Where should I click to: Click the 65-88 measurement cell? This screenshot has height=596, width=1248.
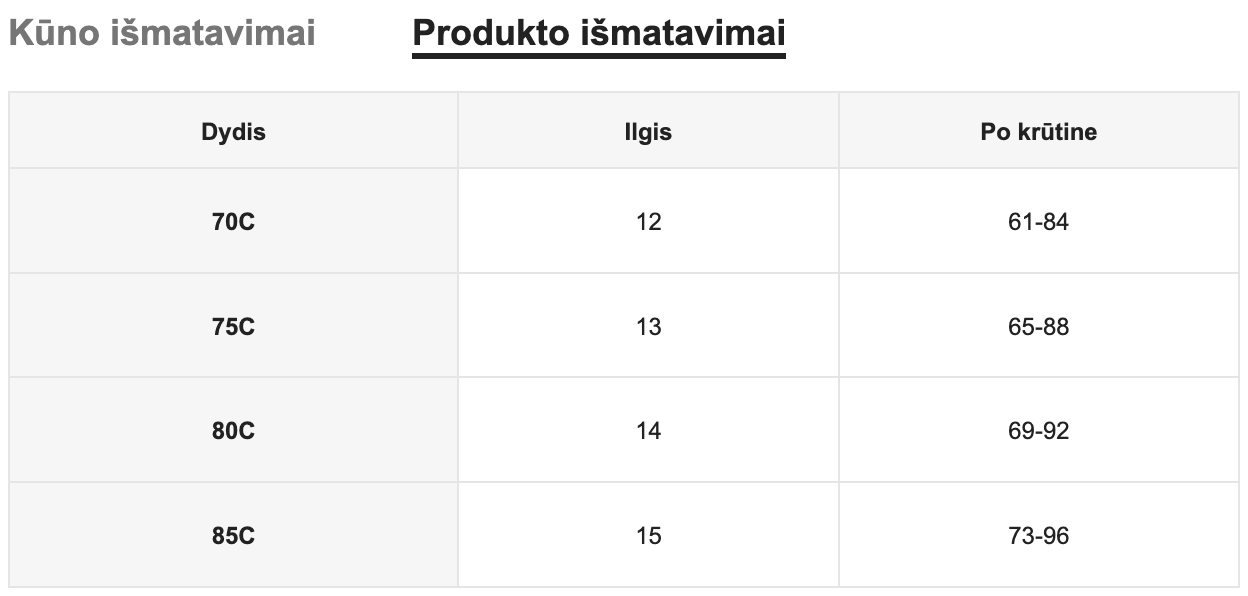tap(1038, 327)
